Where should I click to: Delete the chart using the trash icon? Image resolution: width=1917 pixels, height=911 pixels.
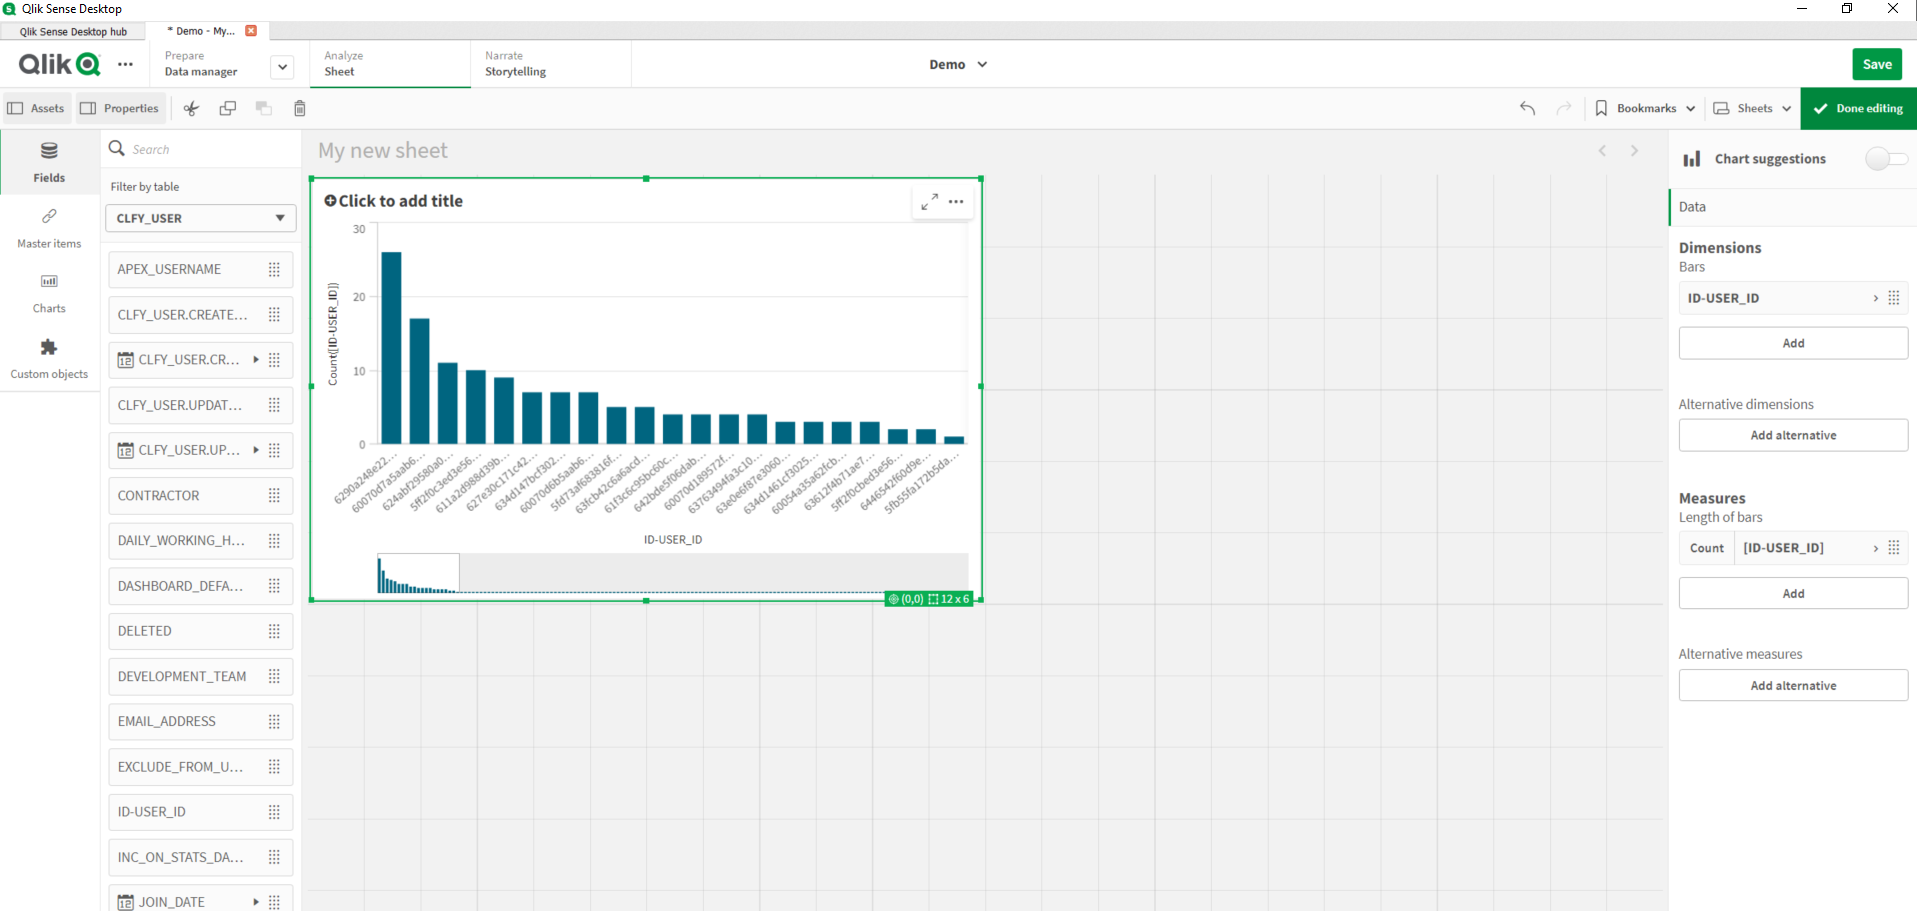[299, 108]
